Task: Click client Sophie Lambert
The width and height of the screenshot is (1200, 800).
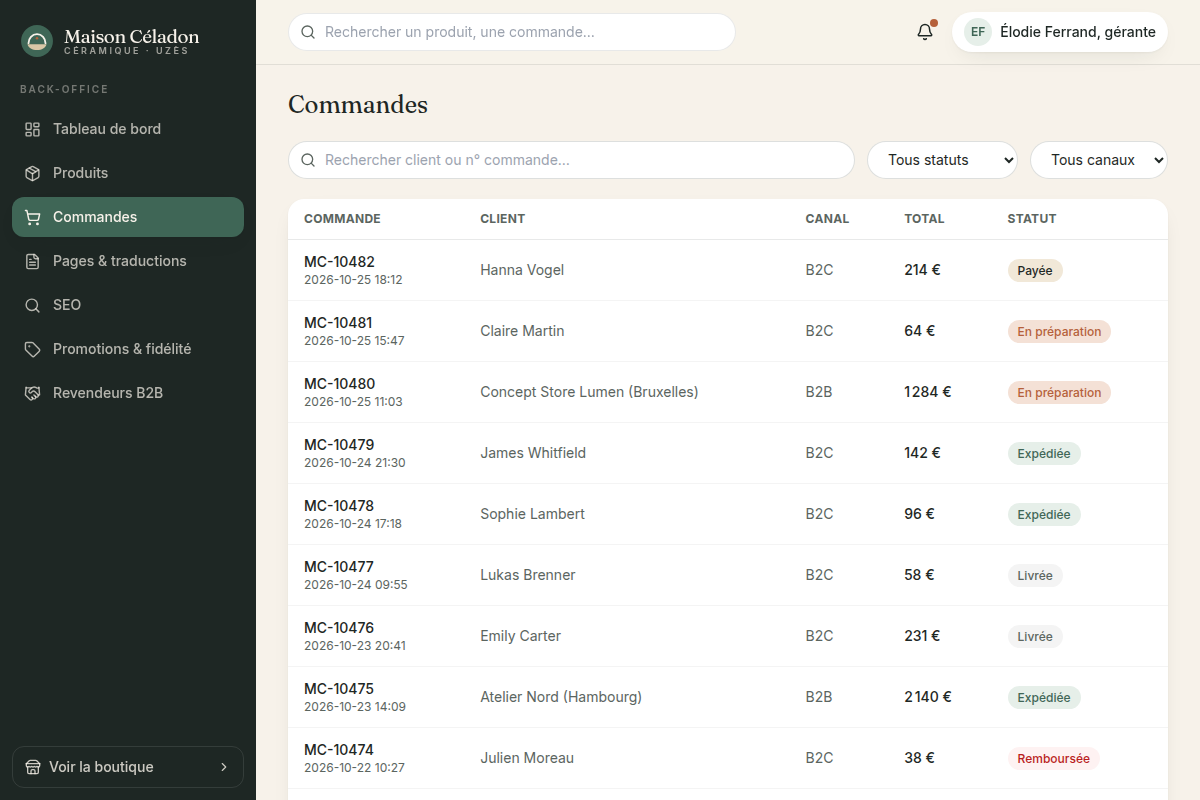Action: pyautogui.click(x=532, y=514)
